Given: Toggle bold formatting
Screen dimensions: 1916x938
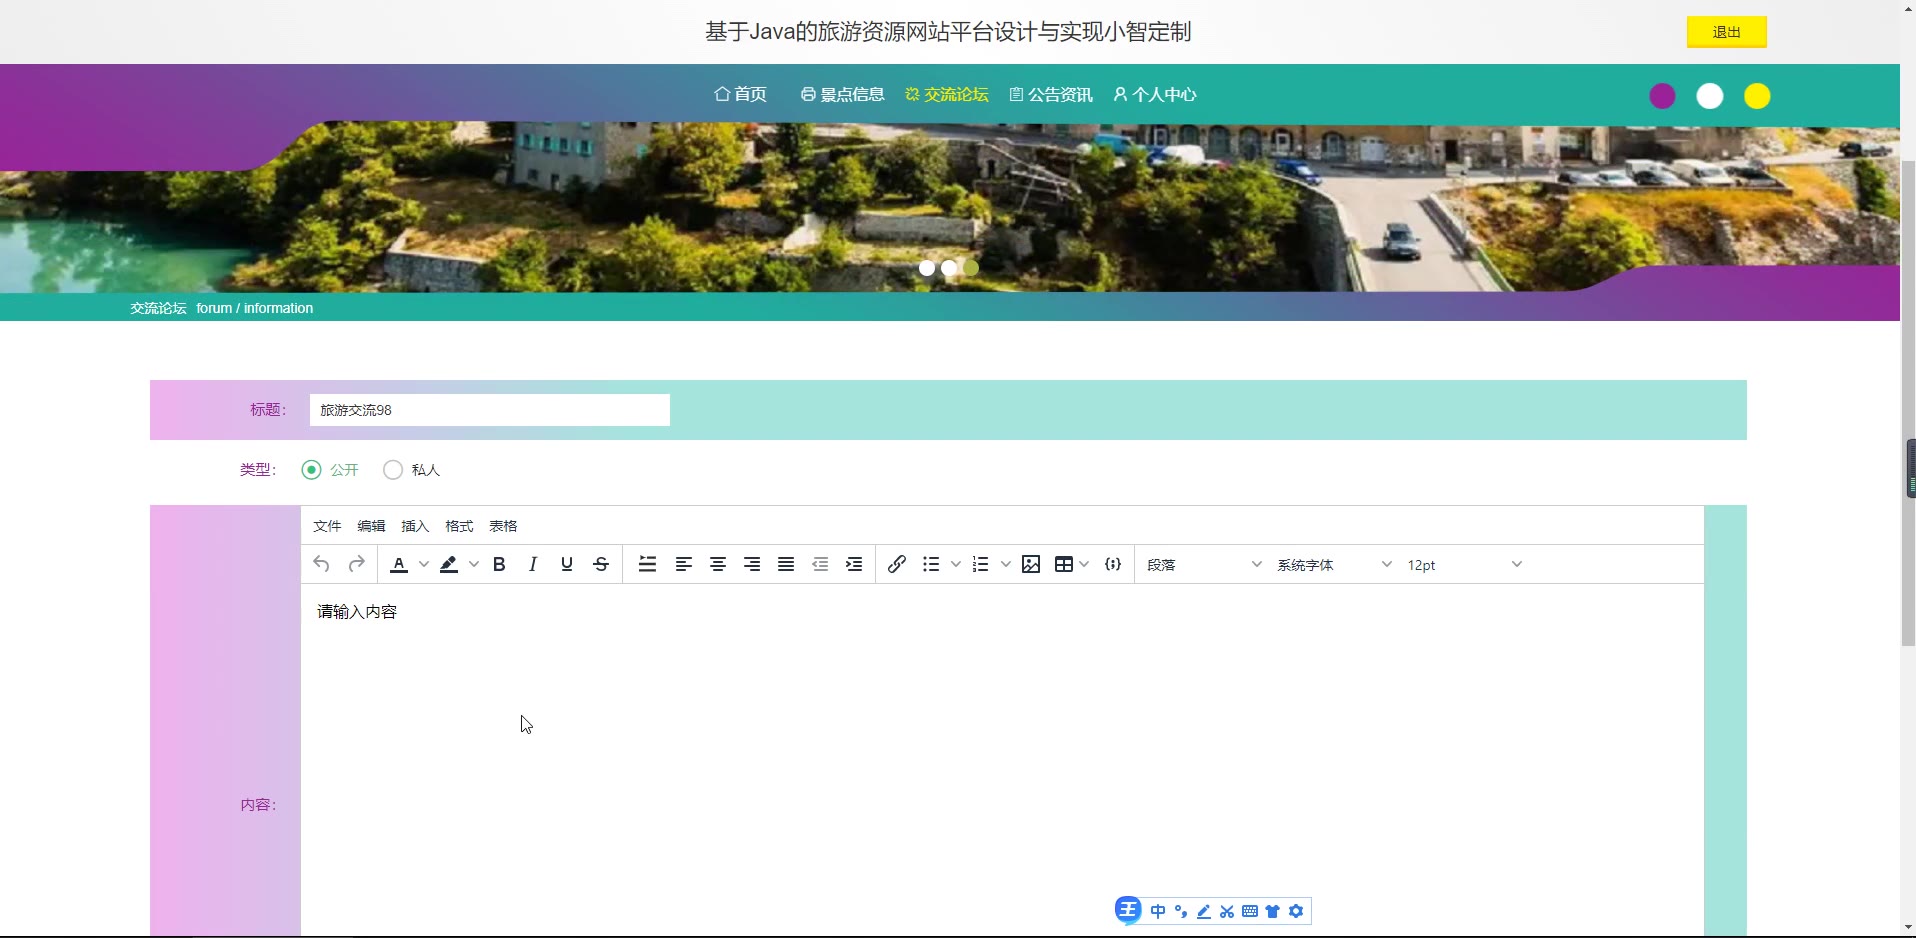Looking at the screenshot, I should tap(499, 565).
